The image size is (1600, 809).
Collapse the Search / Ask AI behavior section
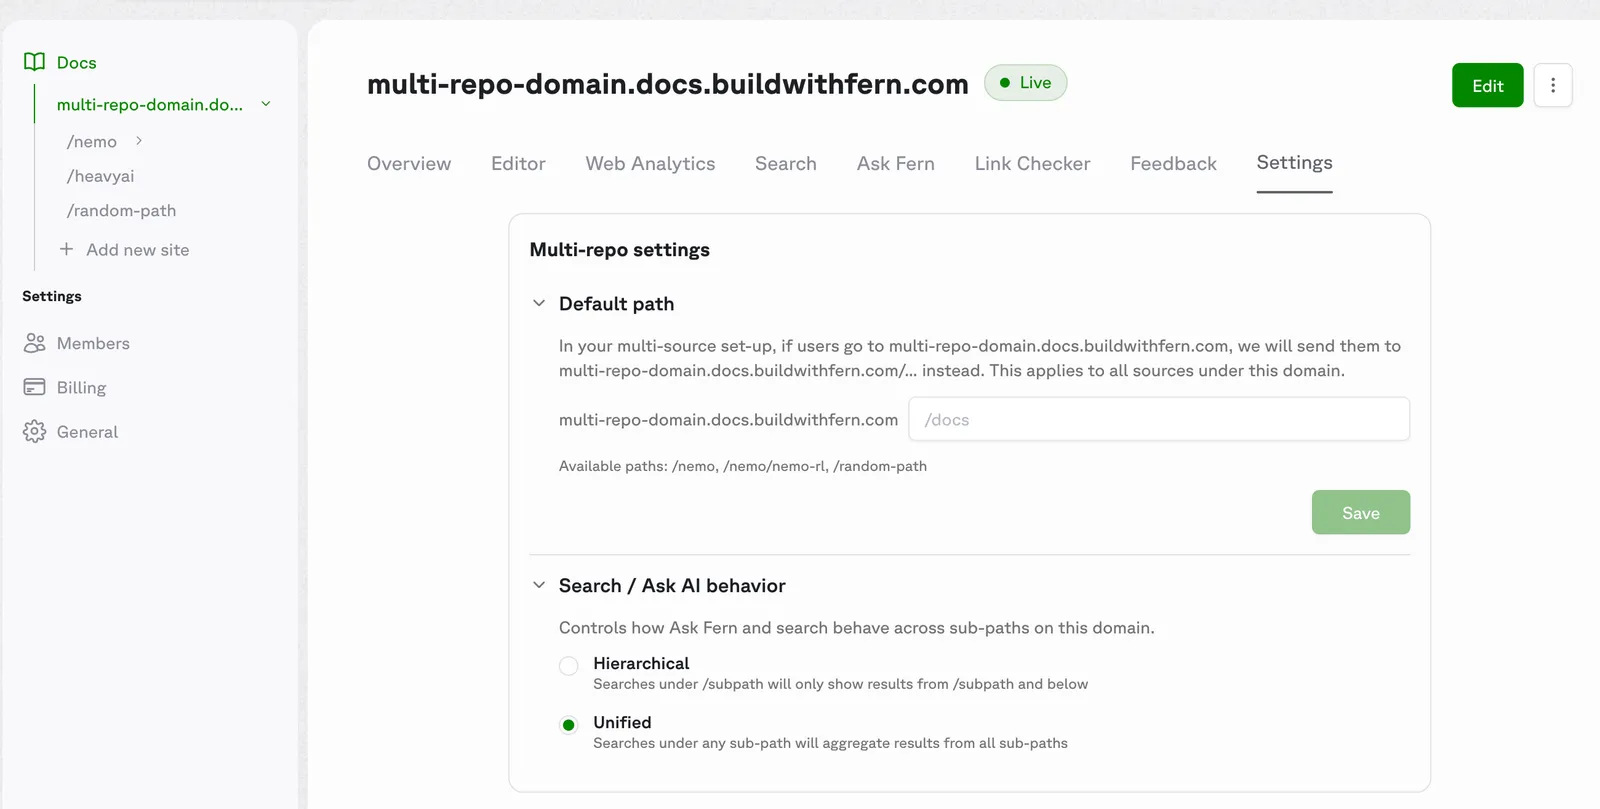click(x=539, y=585)
